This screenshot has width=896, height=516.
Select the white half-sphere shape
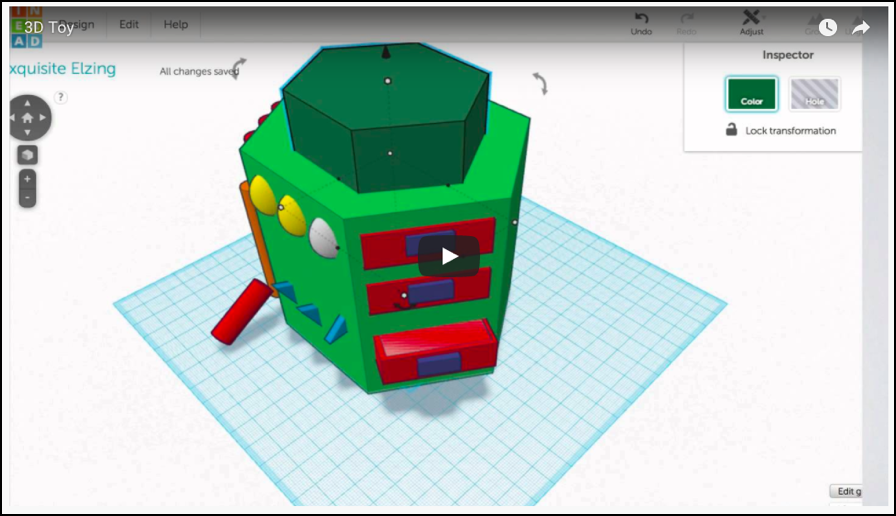point(323,238)
